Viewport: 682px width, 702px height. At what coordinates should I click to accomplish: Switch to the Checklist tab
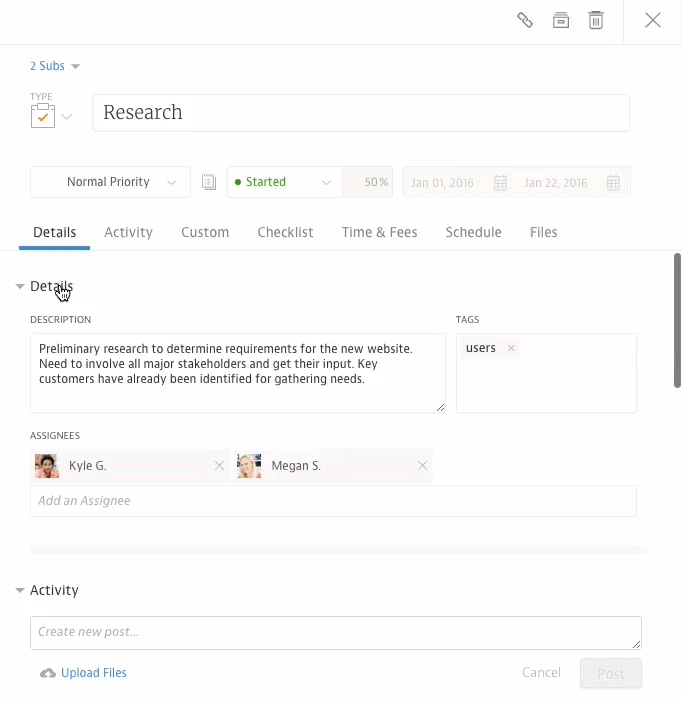tap(285, 232)
